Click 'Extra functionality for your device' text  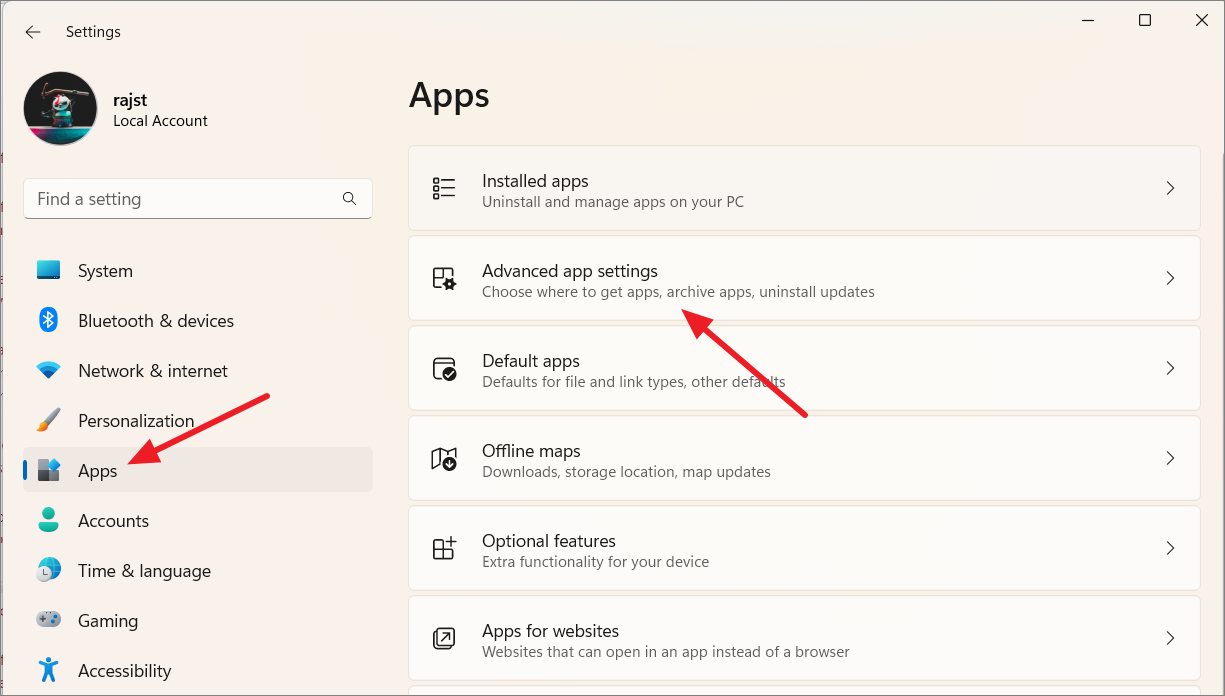pos(596,562)
